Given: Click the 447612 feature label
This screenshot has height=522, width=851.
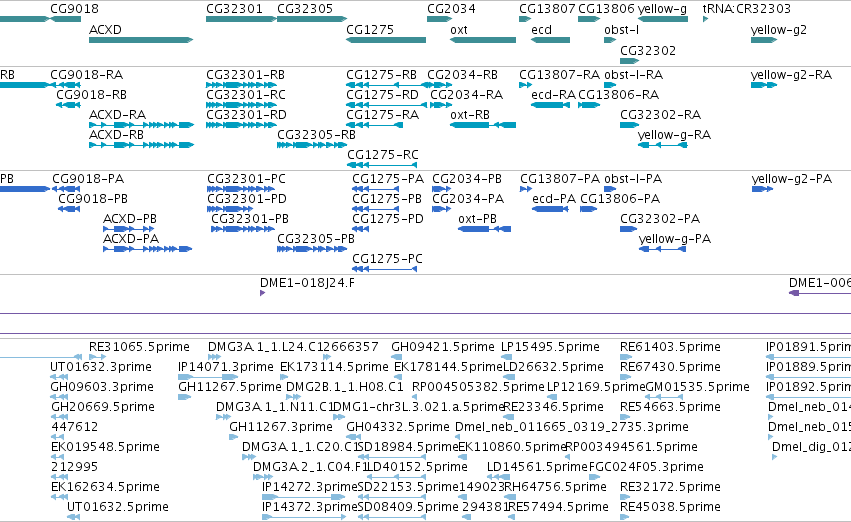Looking at the screenshot, I should coord(75,427).
